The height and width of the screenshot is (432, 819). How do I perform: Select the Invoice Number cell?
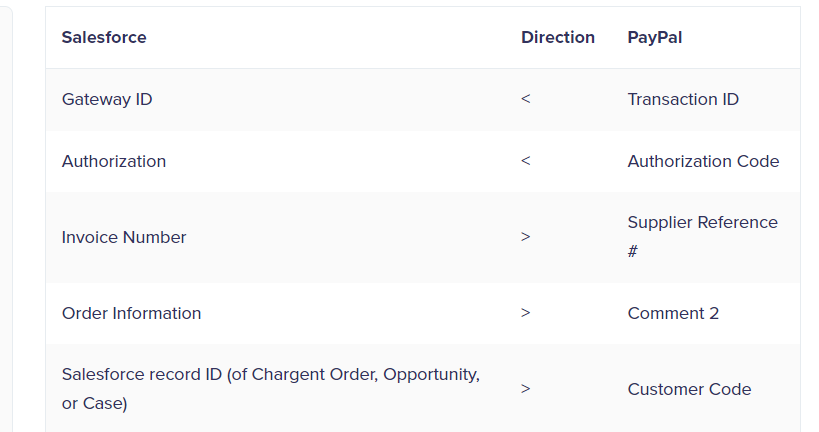click(124, 238)
